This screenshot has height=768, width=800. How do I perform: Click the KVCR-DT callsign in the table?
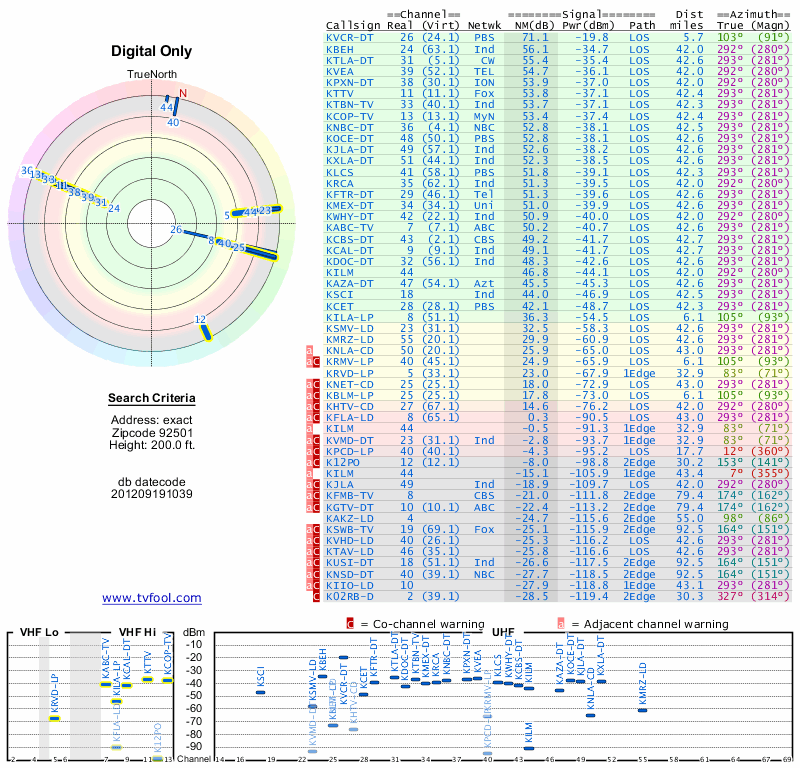[x=349, y=38]
